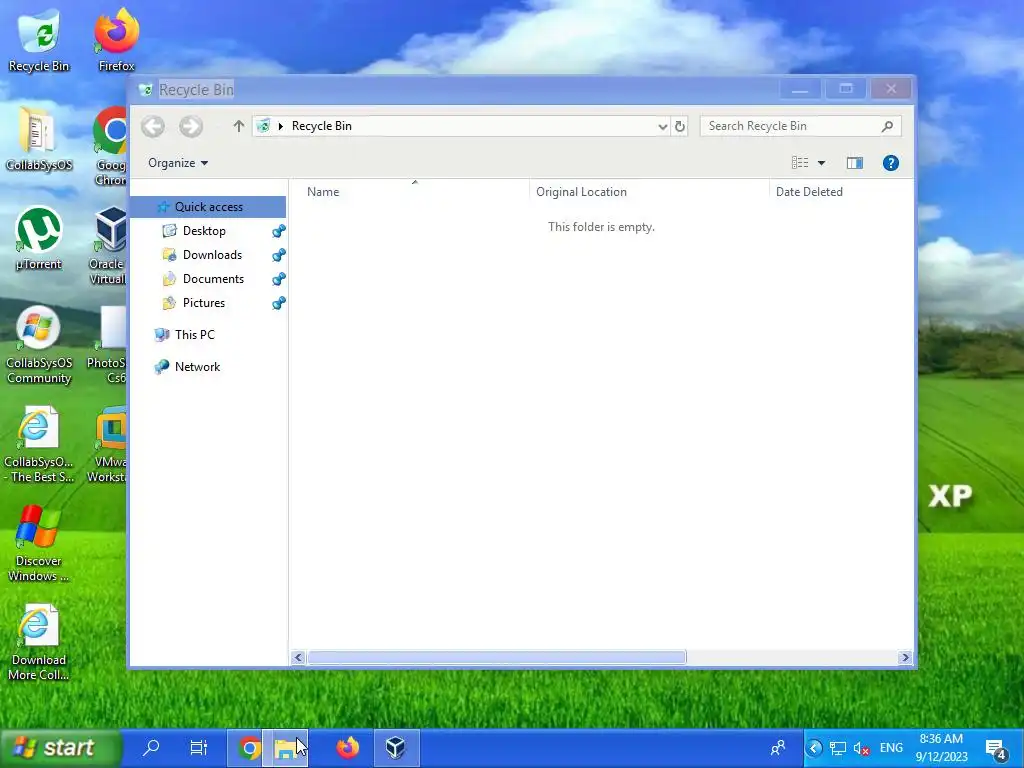This screenshot has height=768, width=1024.
Task: Open Discover Windows desktop icon
Action: (39, 543)
